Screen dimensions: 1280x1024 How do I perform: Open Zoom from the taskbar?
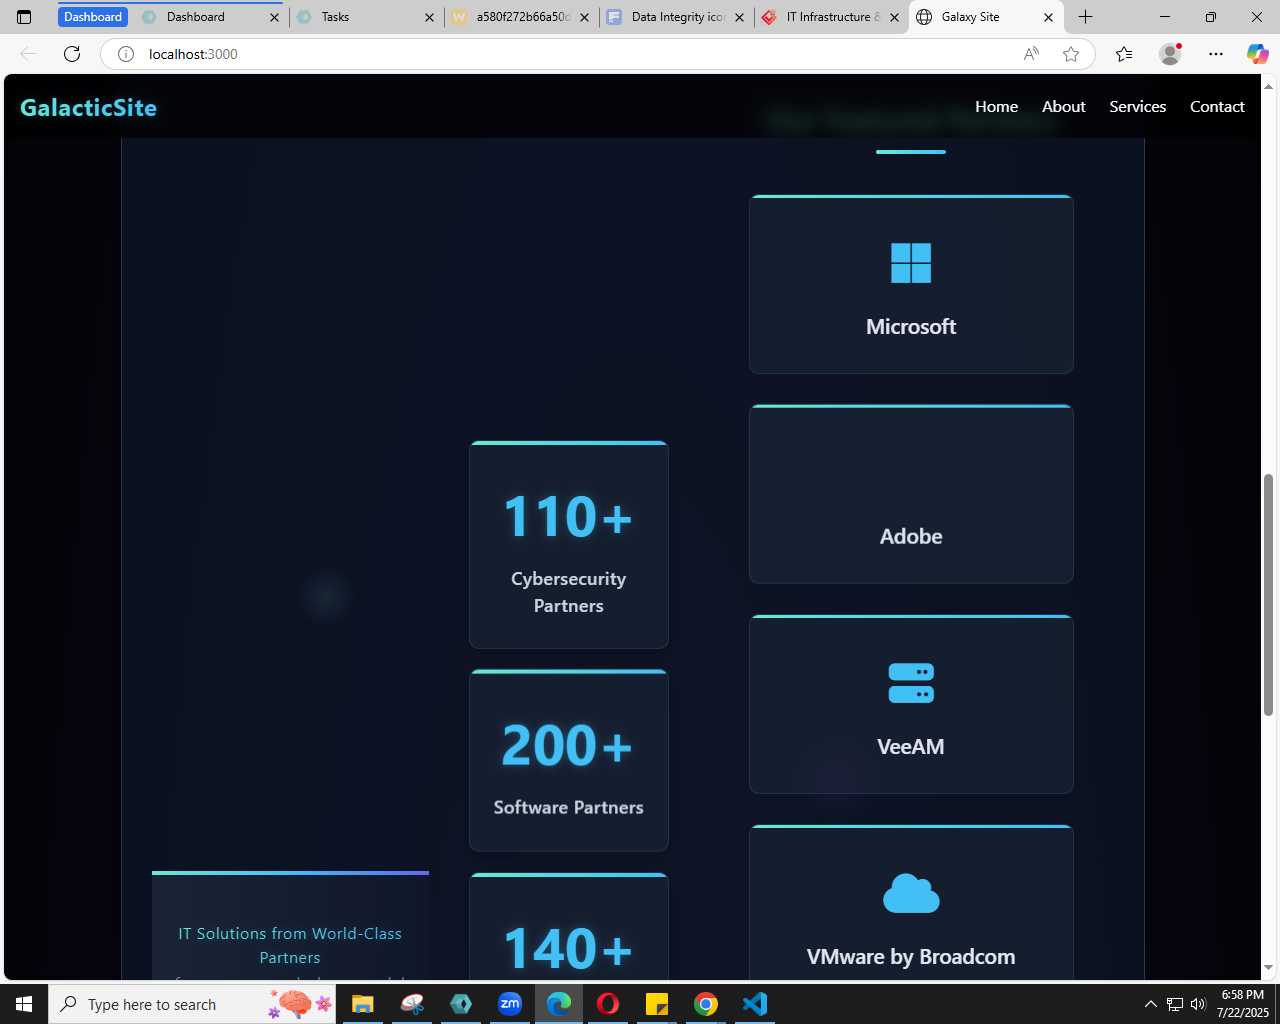click(x=510, y=1004)
